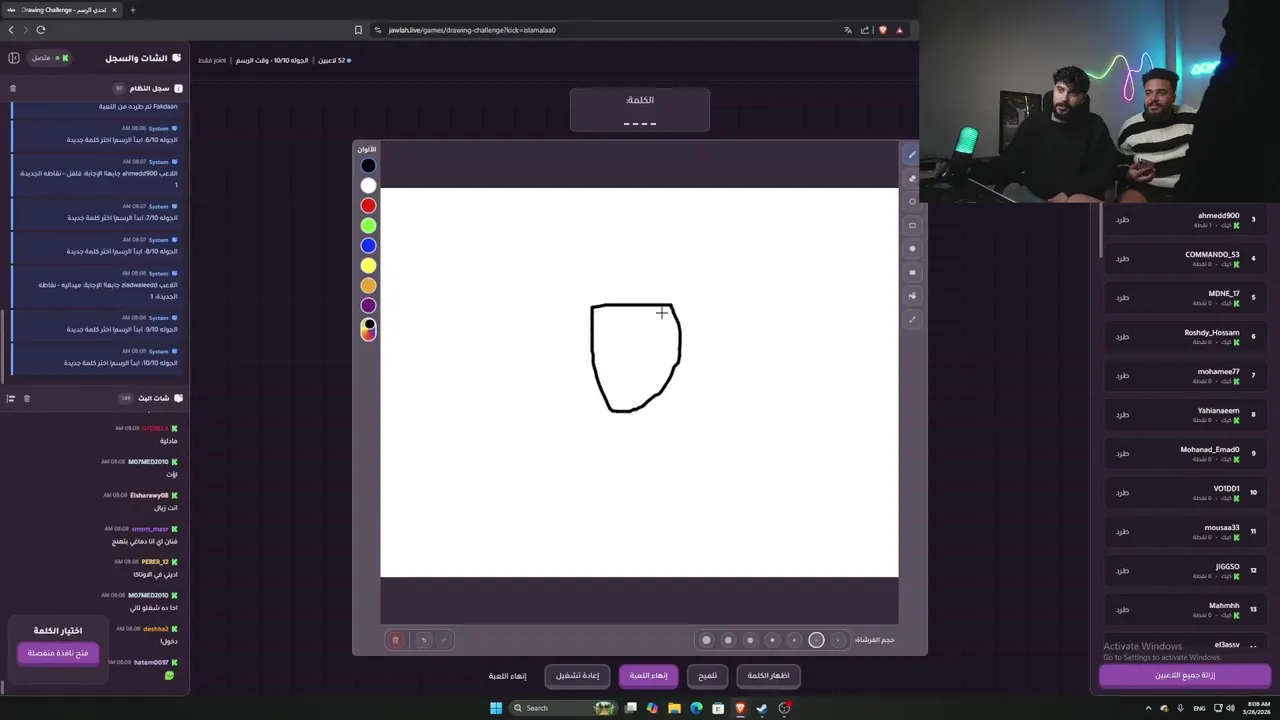1280x720 pixels.
Task: Click the فتح نافذة منفصلة button
Action: point(58,653)
